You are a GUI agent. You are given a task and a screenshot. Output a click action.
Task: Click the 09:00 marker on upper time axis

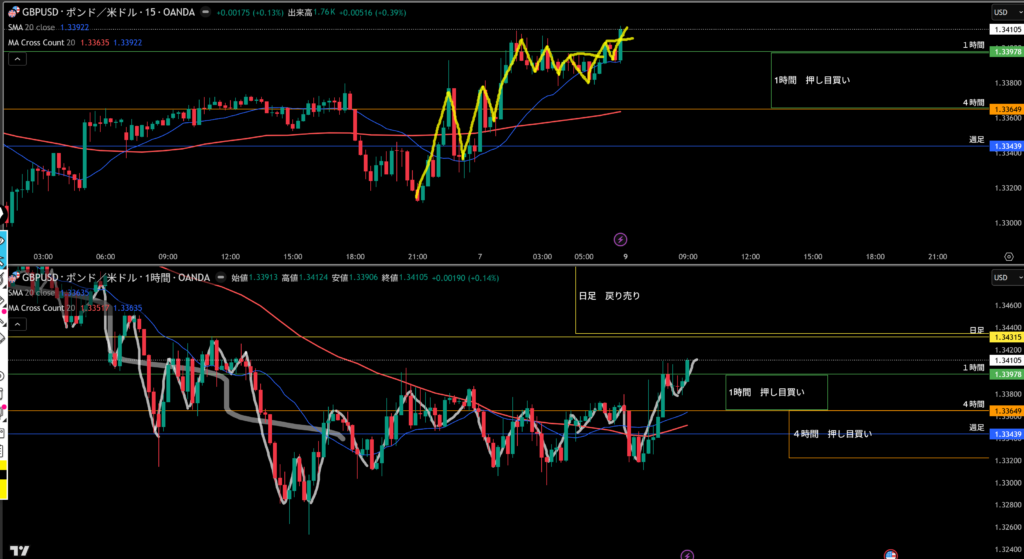click(x=687, y=256)
